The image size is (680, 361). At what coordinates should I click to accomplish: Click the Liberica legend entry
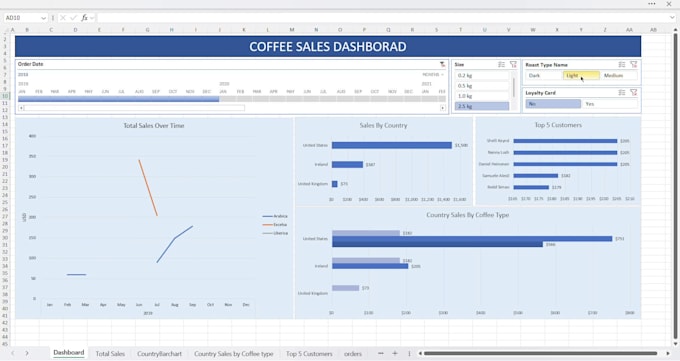[275, 233]
